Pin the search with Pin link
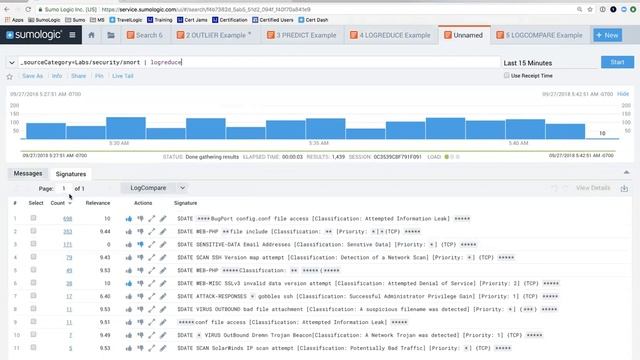Image resolution: width=640 pixels, height=360 pixels. (x=99, y=76)
